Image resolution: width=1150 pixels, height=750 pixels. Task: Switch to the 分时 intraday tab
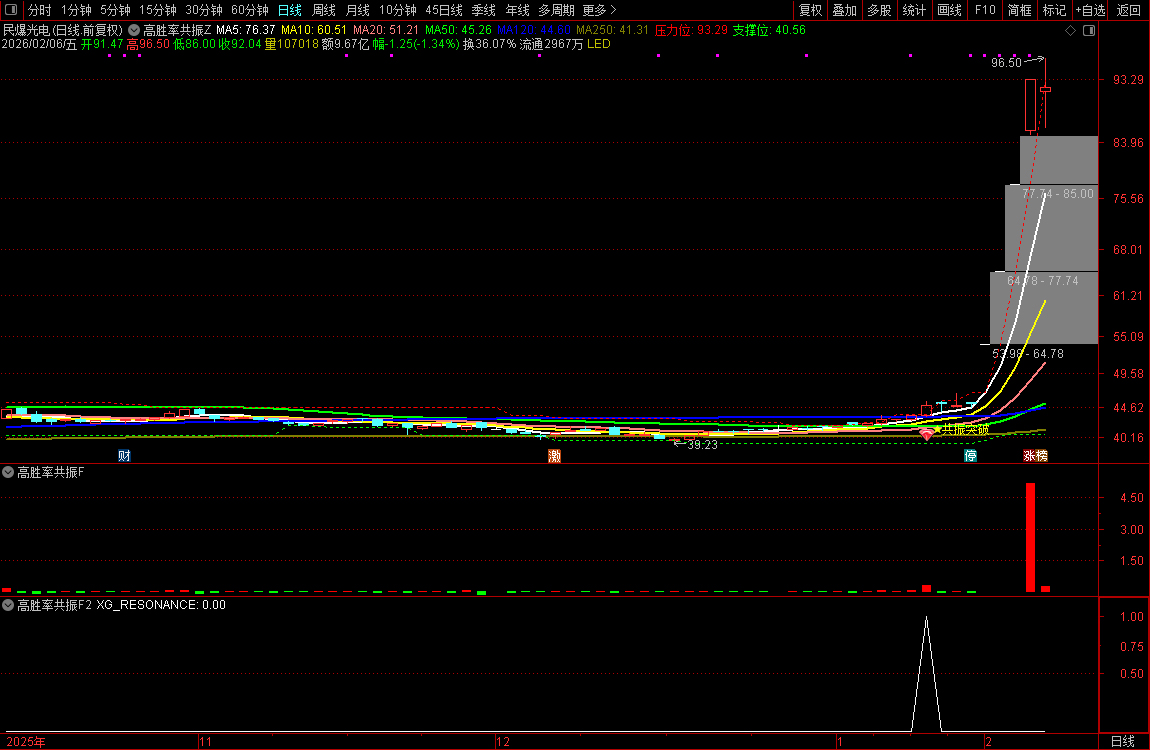39,10
